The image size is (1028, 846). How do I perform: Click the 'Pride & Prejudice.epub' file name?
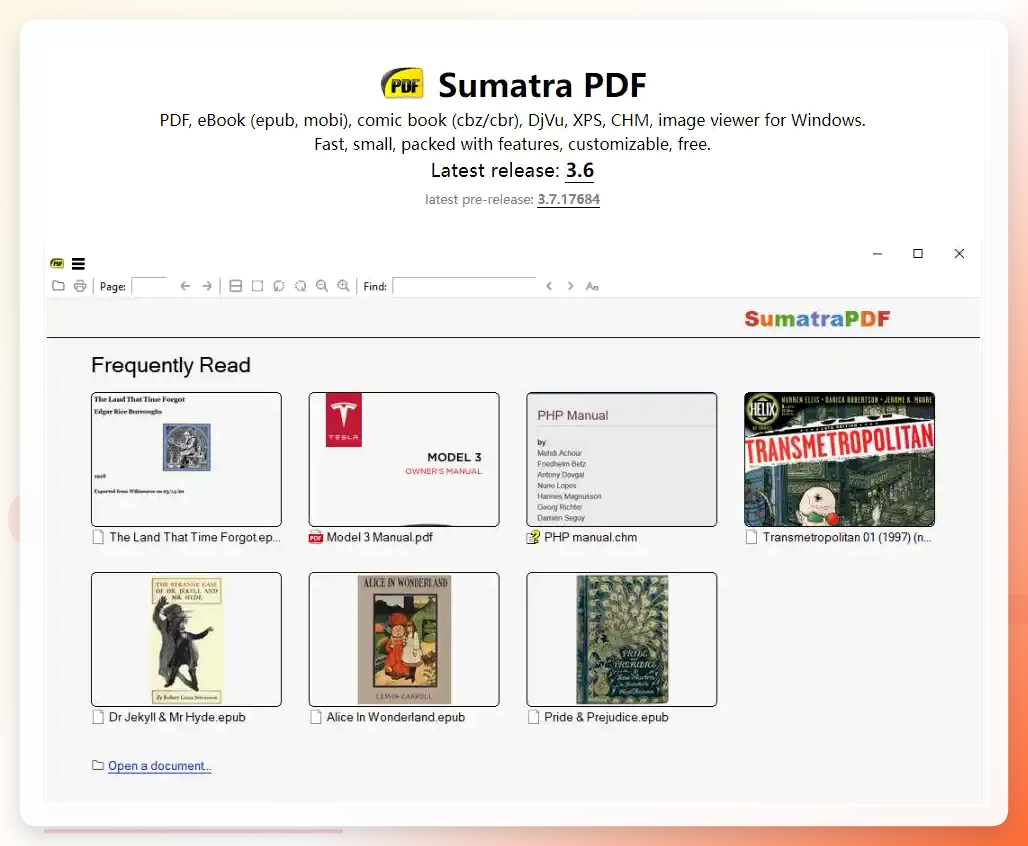pyautogui.click(x=606, y=717)
